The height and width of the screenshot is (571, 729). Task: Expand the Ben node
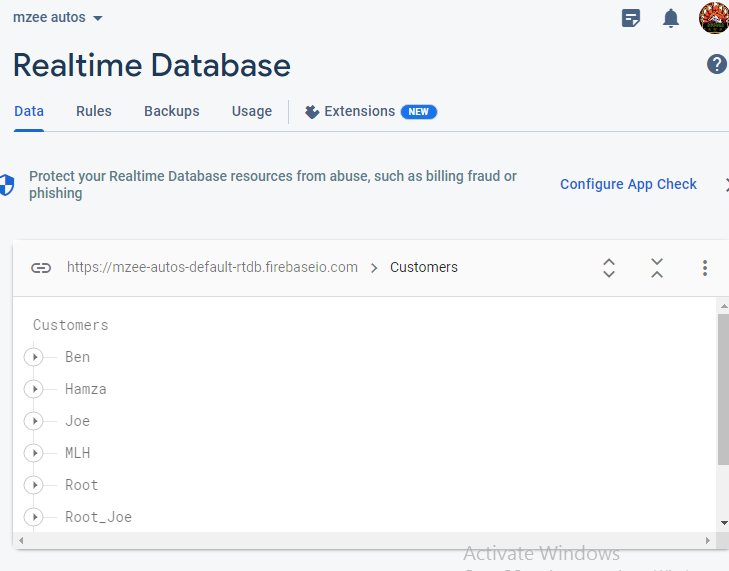point(34,357)
